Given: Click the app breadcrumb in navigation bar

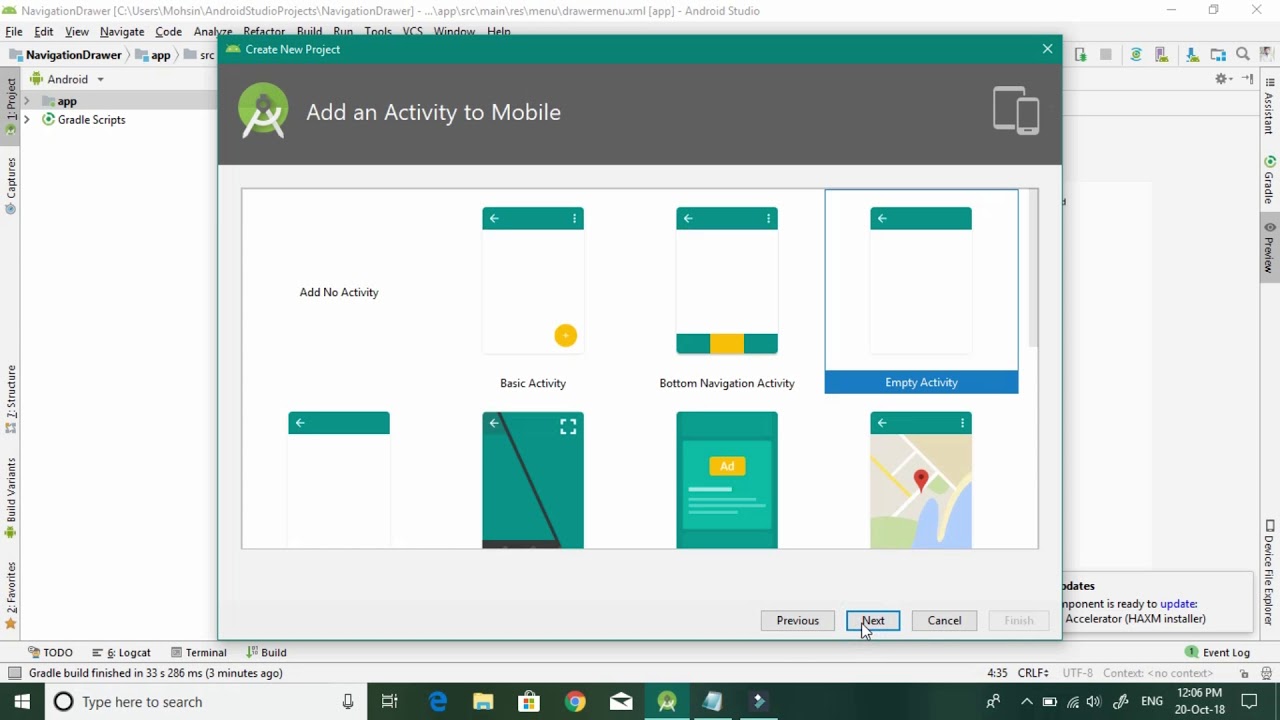Looking at the screenshot, I should point(152,55).
